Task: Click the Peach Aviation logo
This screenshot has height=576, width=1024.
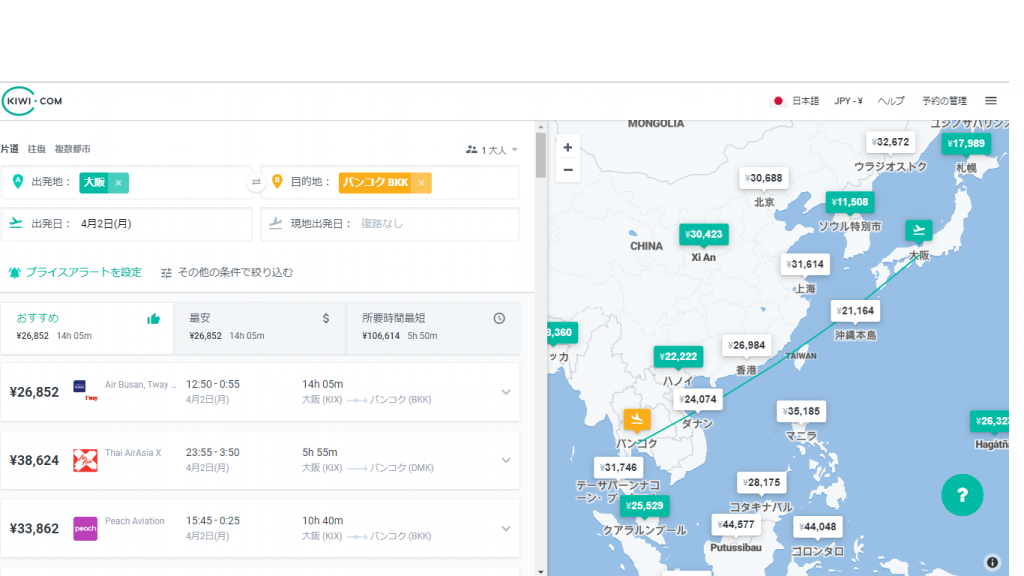Action: click(x=85, y=528)
